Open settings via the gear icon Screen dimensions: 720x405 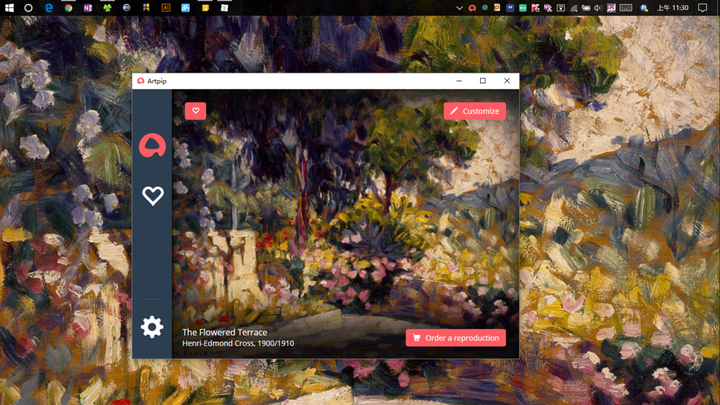152,327
